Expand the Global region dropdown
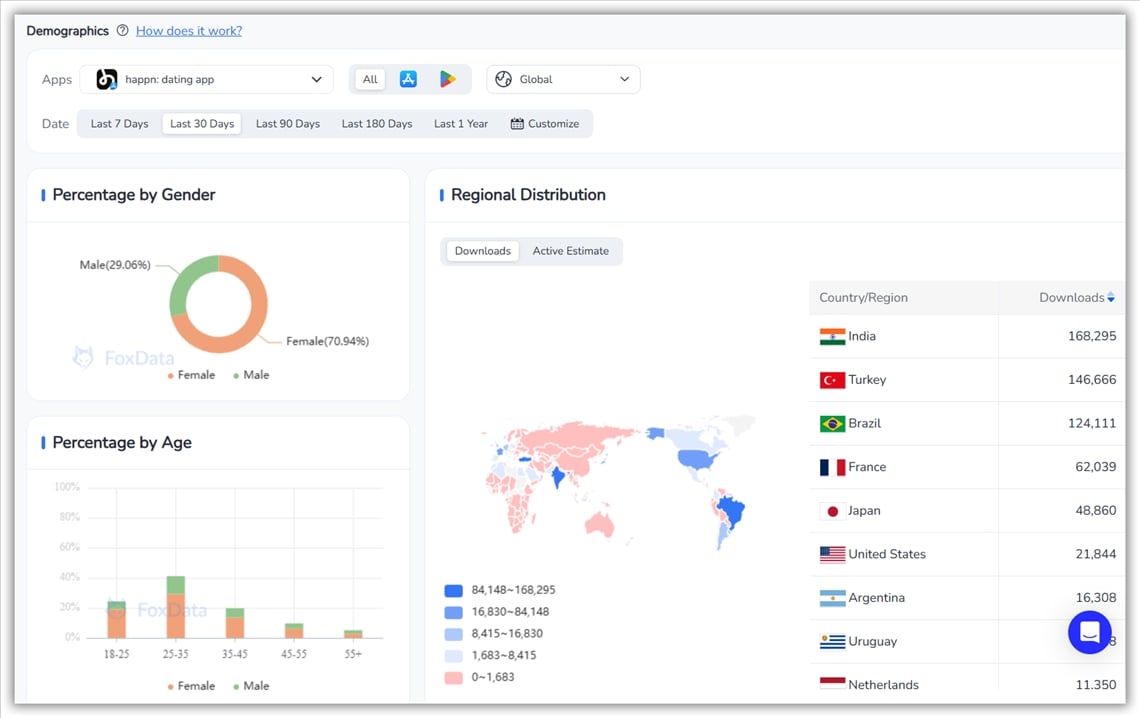Image resolution: width=1140 pixels, height=718 pixels. pyautogui.click(x=563, y=79)
